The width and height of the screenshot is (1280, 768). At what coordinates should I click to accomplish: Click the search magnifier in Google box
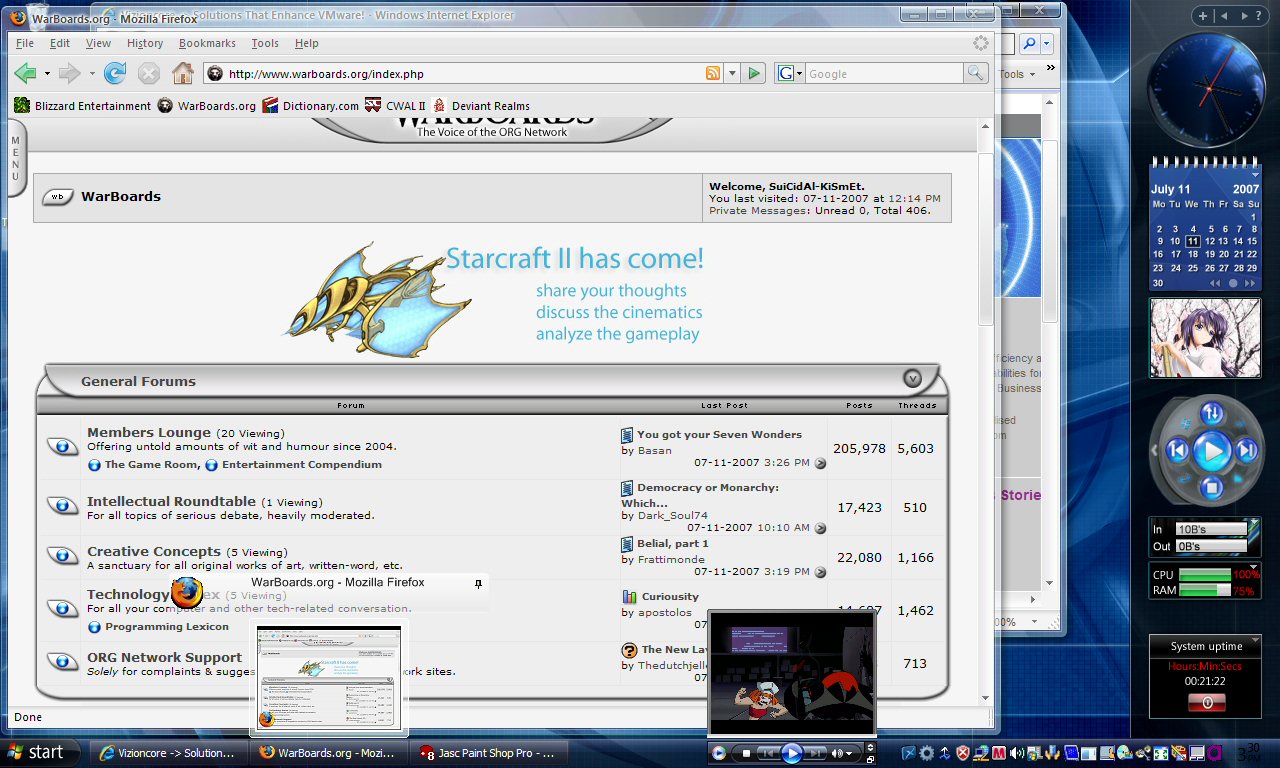(x=976, y=73)
